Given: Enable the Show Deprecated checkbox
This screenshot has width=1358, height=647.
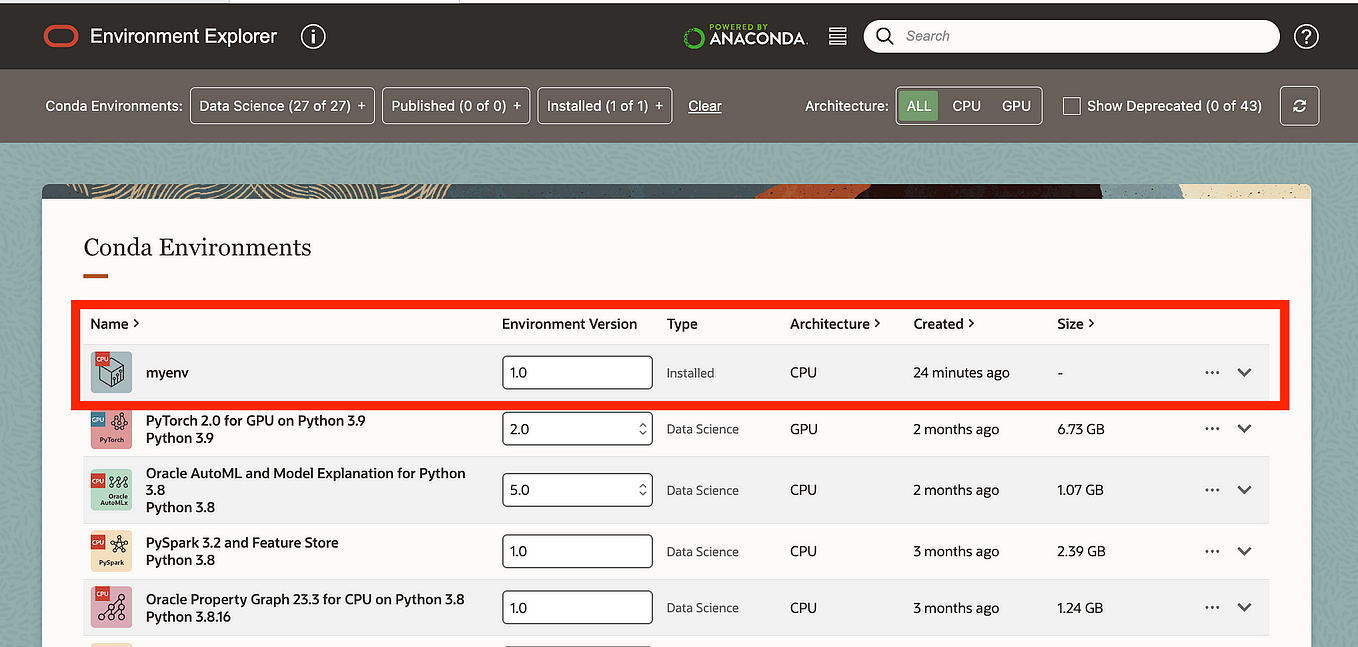Looking at the screenshot, I should click(x=1071, y=106).
